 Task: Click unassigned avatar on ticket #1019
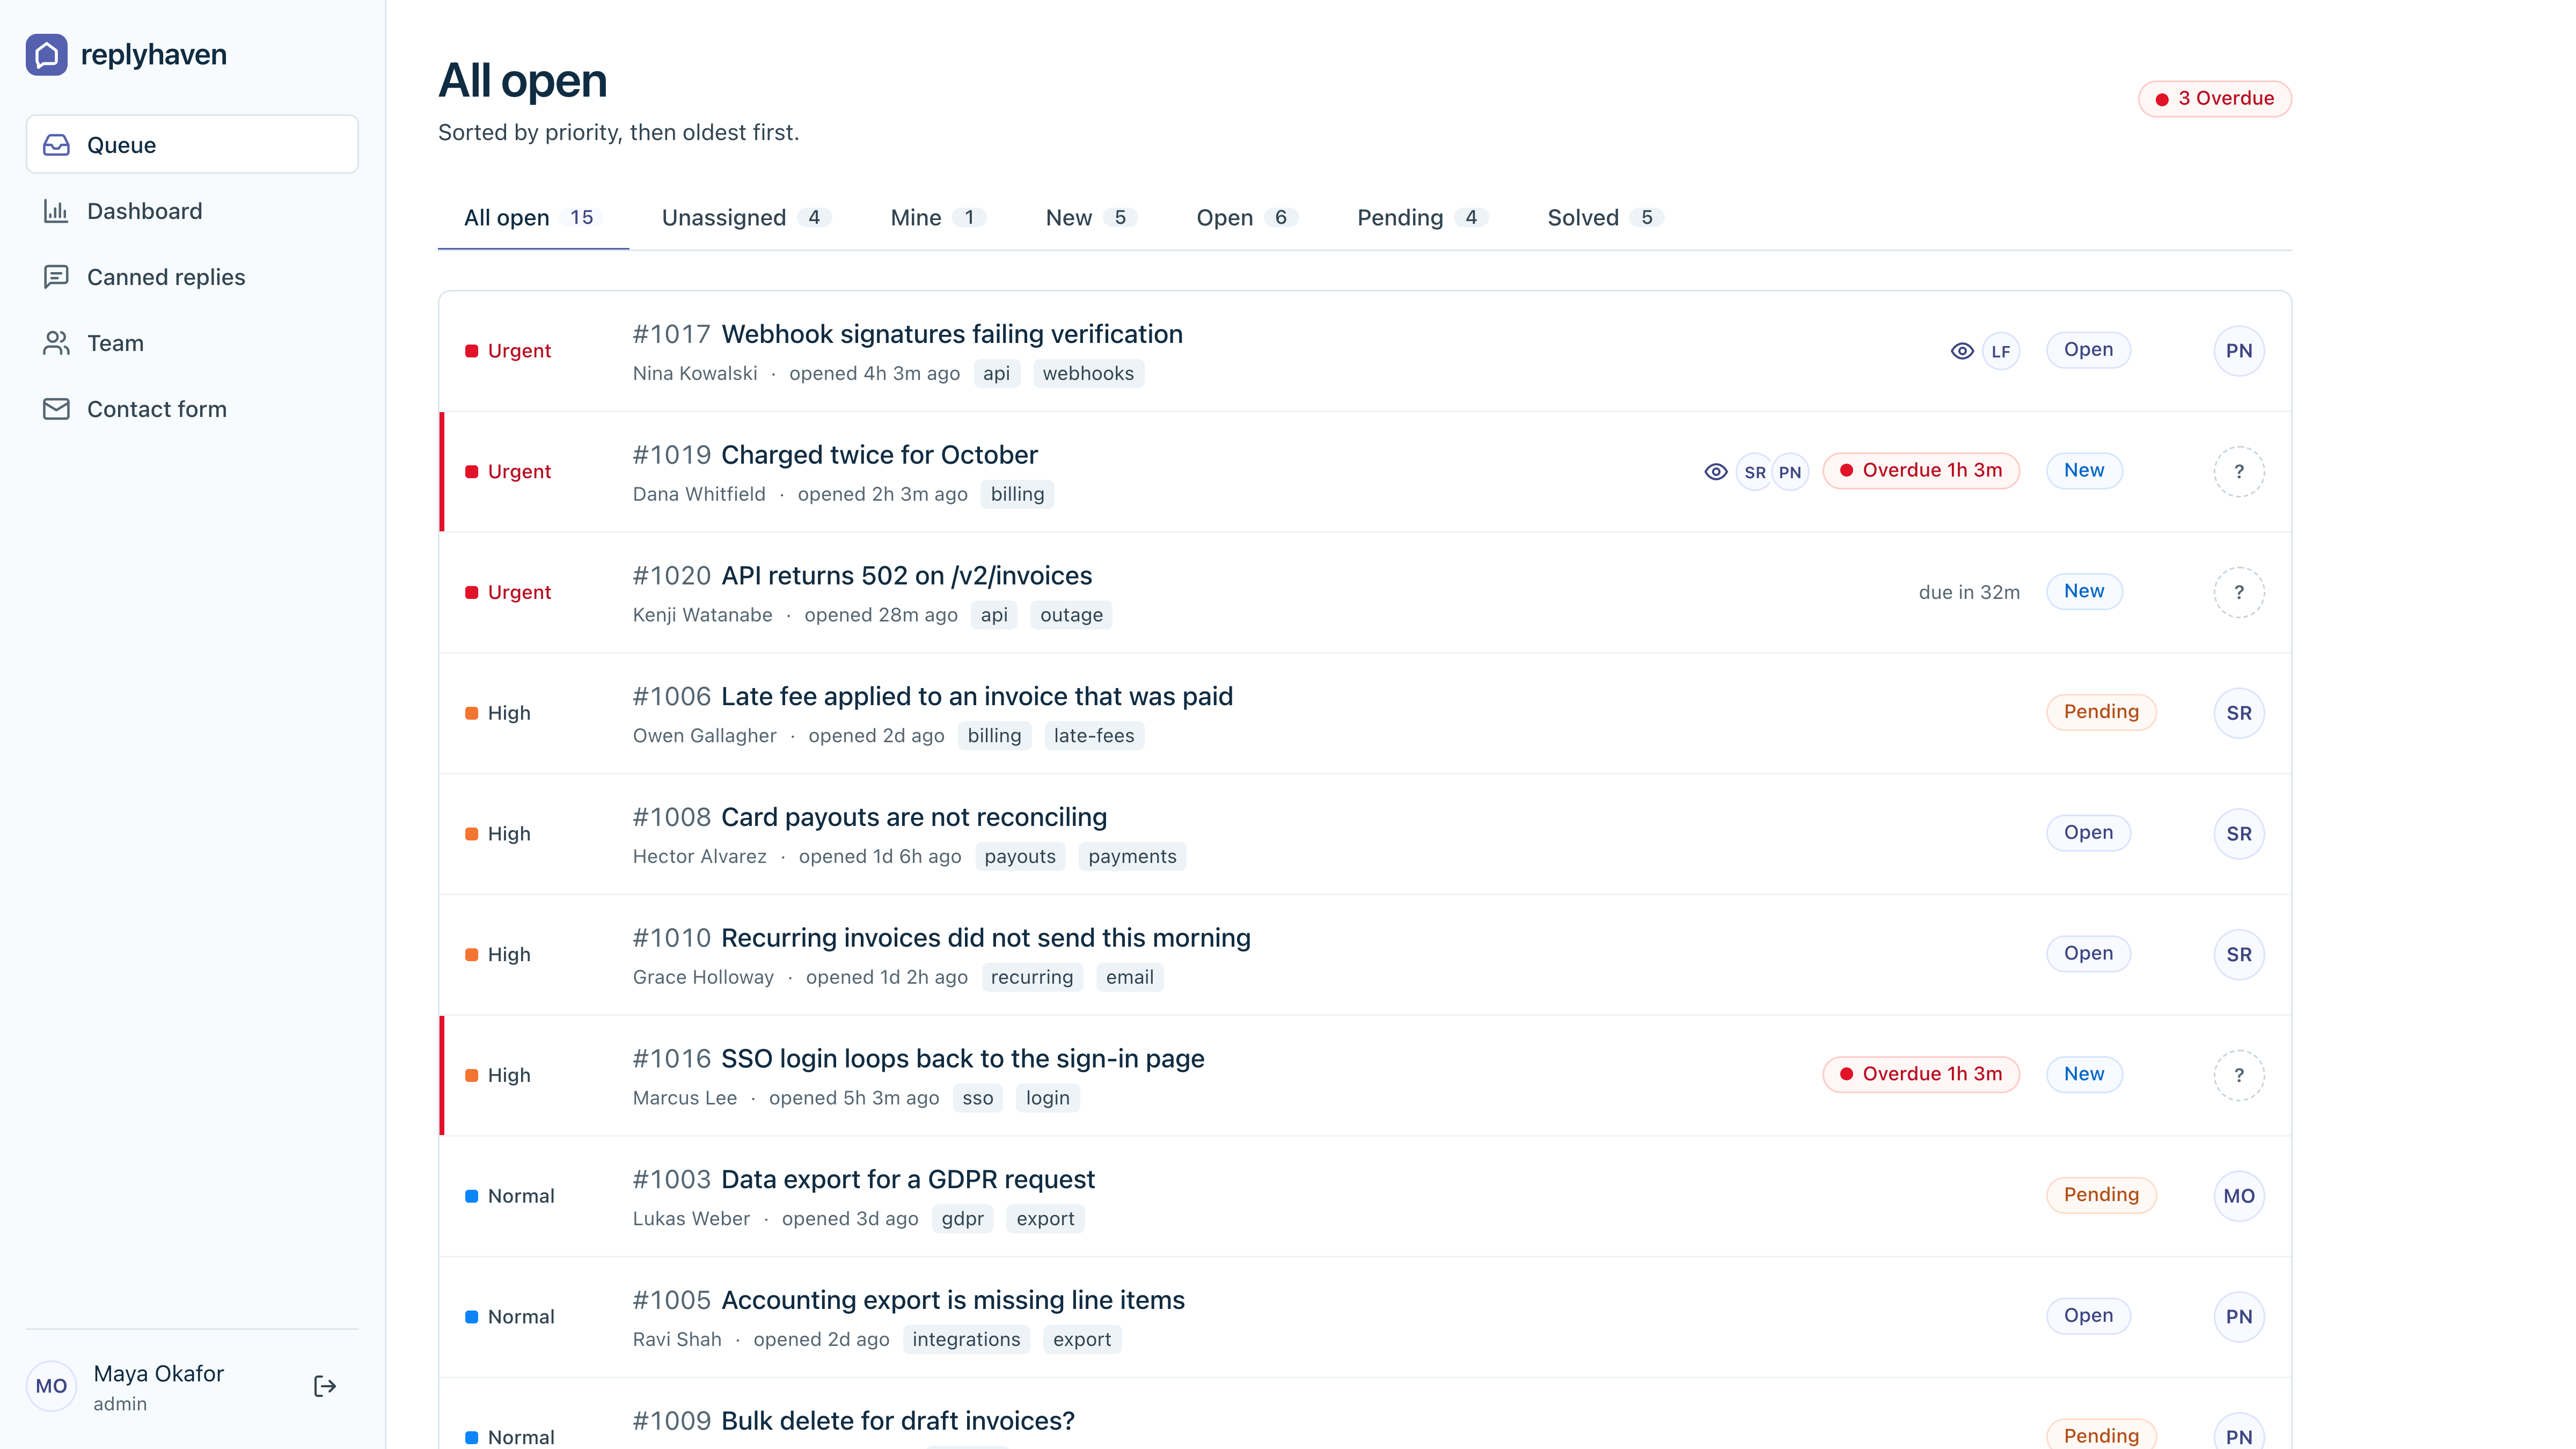[x=2239, y=472]
